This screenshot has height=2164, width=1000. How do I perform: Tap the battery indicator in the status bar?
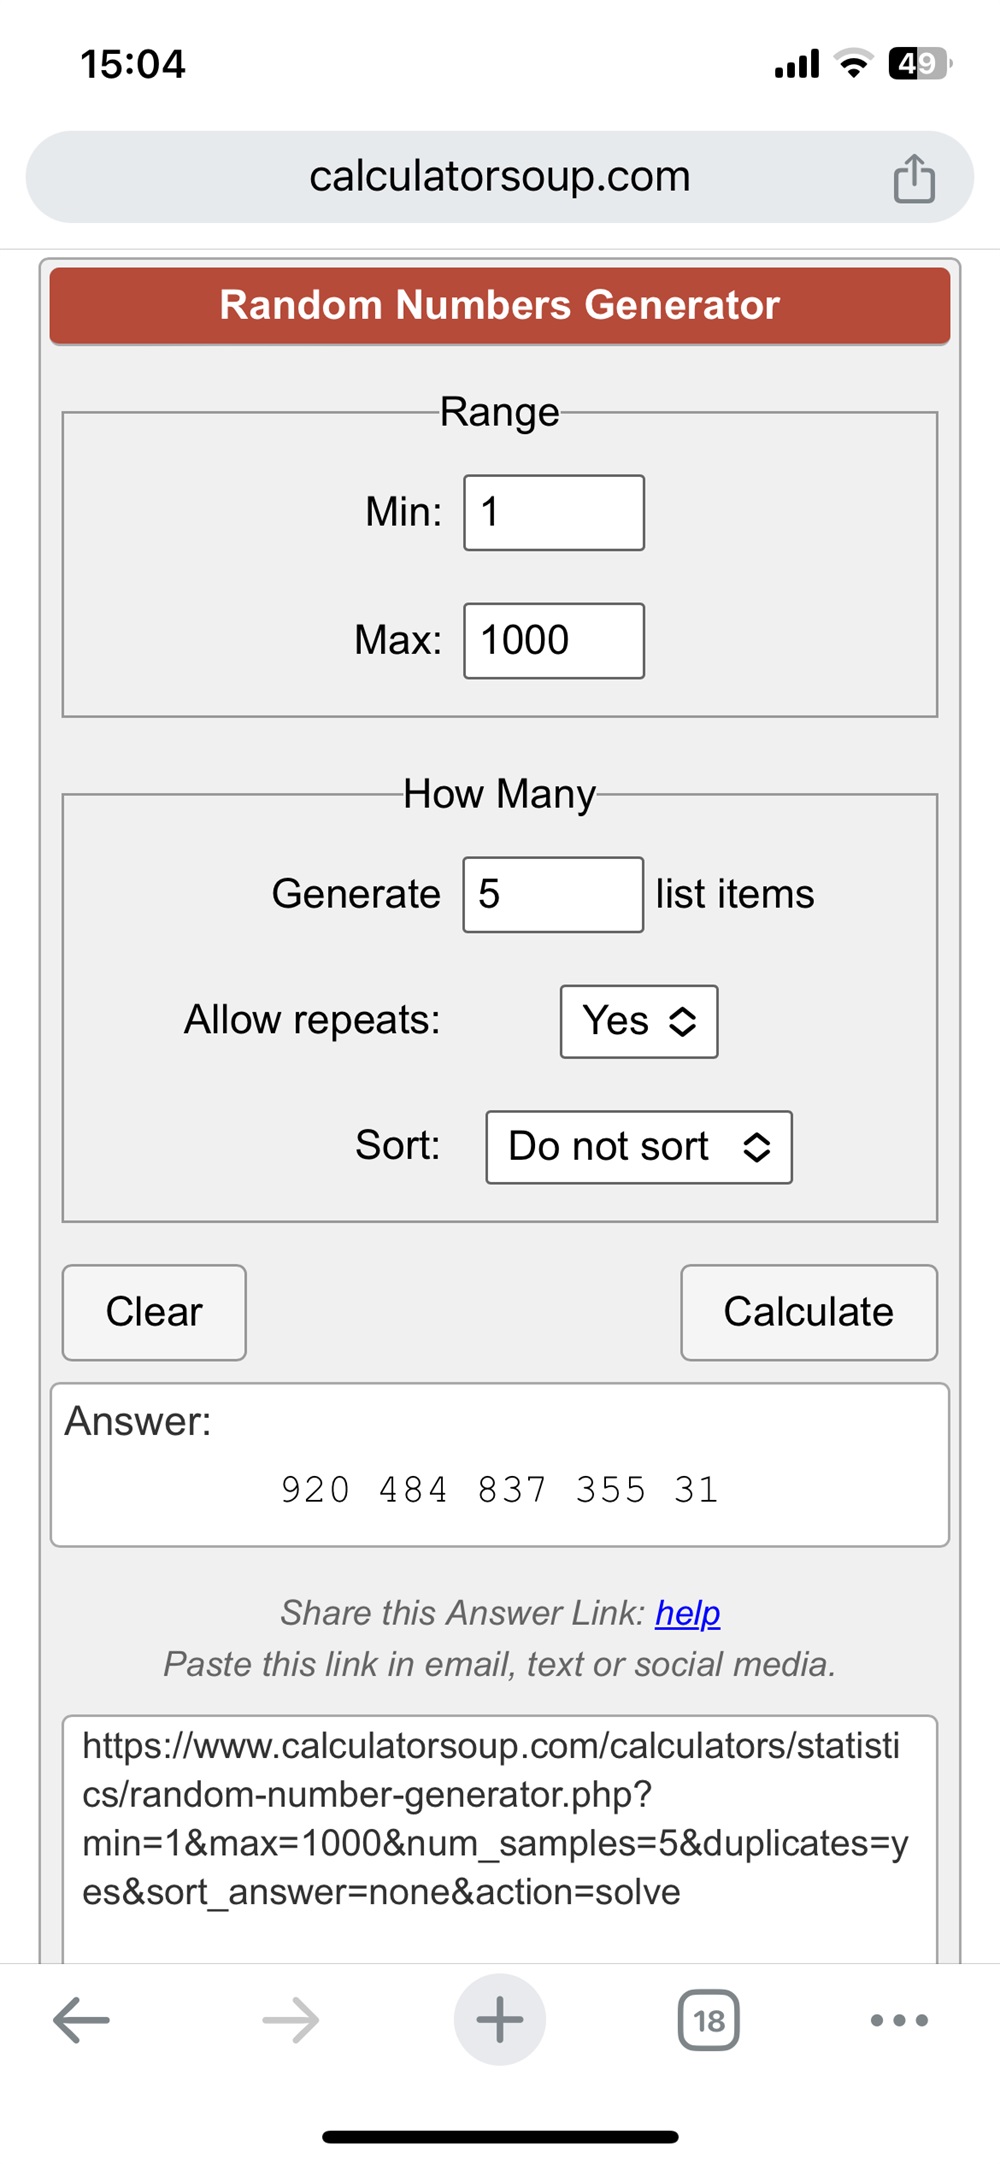[x=919, y=64]
